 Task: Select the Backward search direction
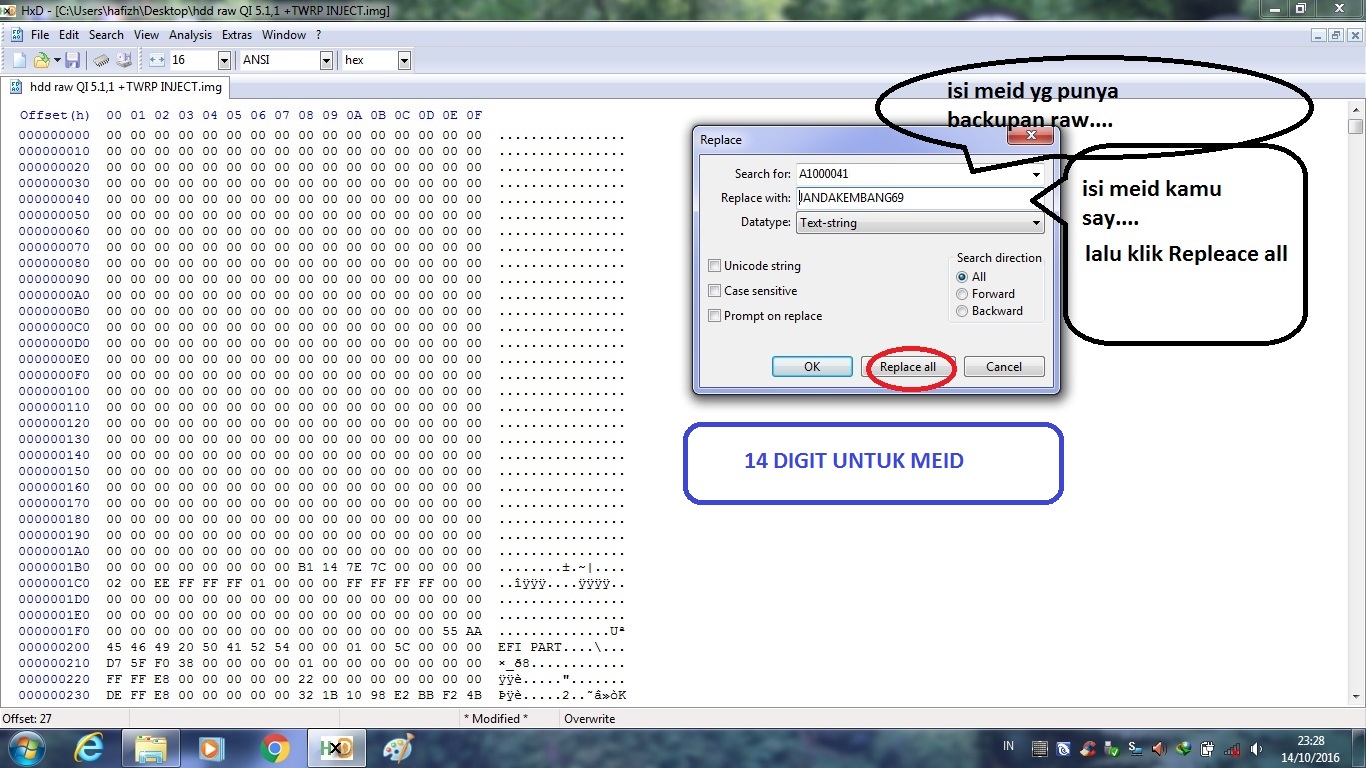[962, 311]
